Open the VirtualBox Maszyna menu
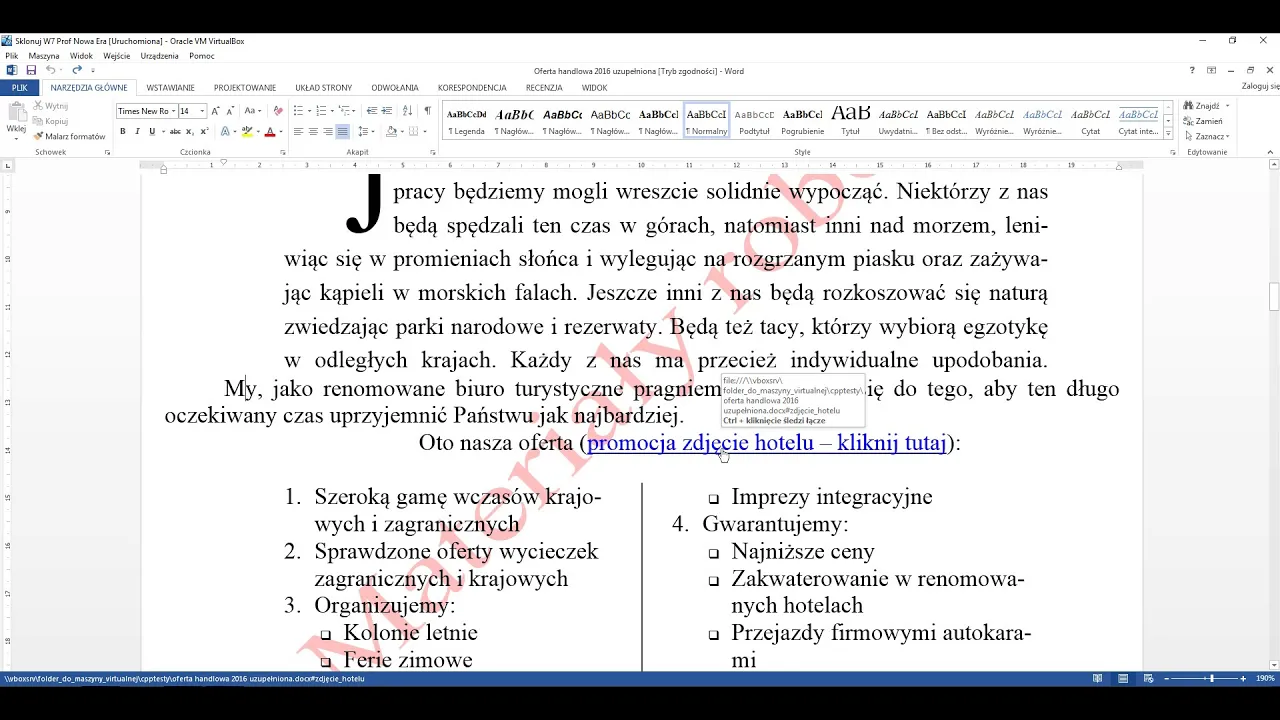 pos(44,56)
